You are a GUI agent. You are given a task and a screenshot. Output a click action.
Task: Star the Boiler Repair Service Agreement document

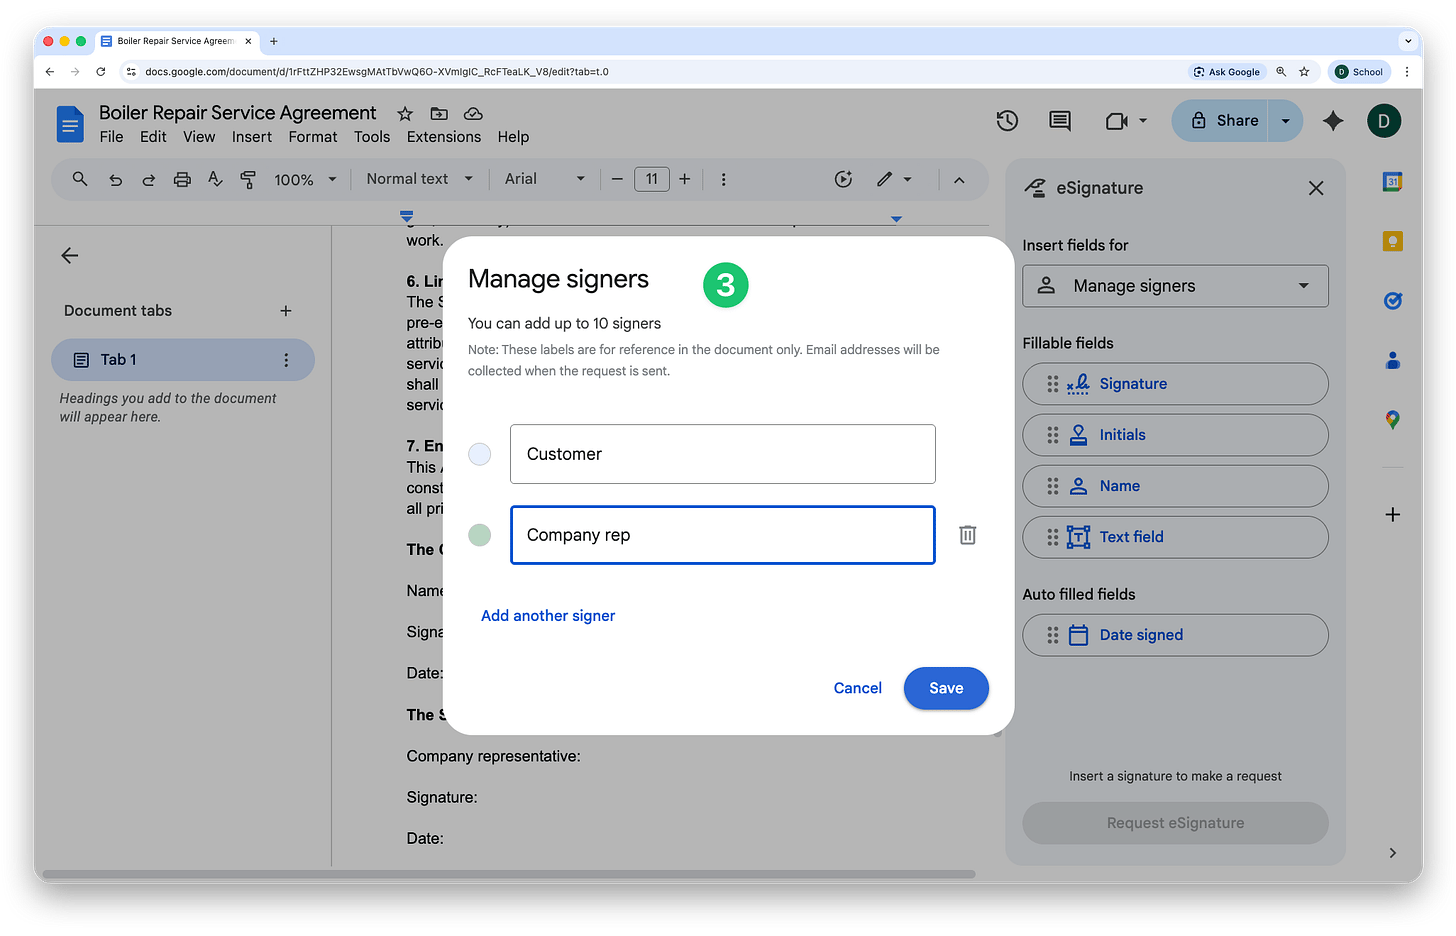tap(405, 114)
